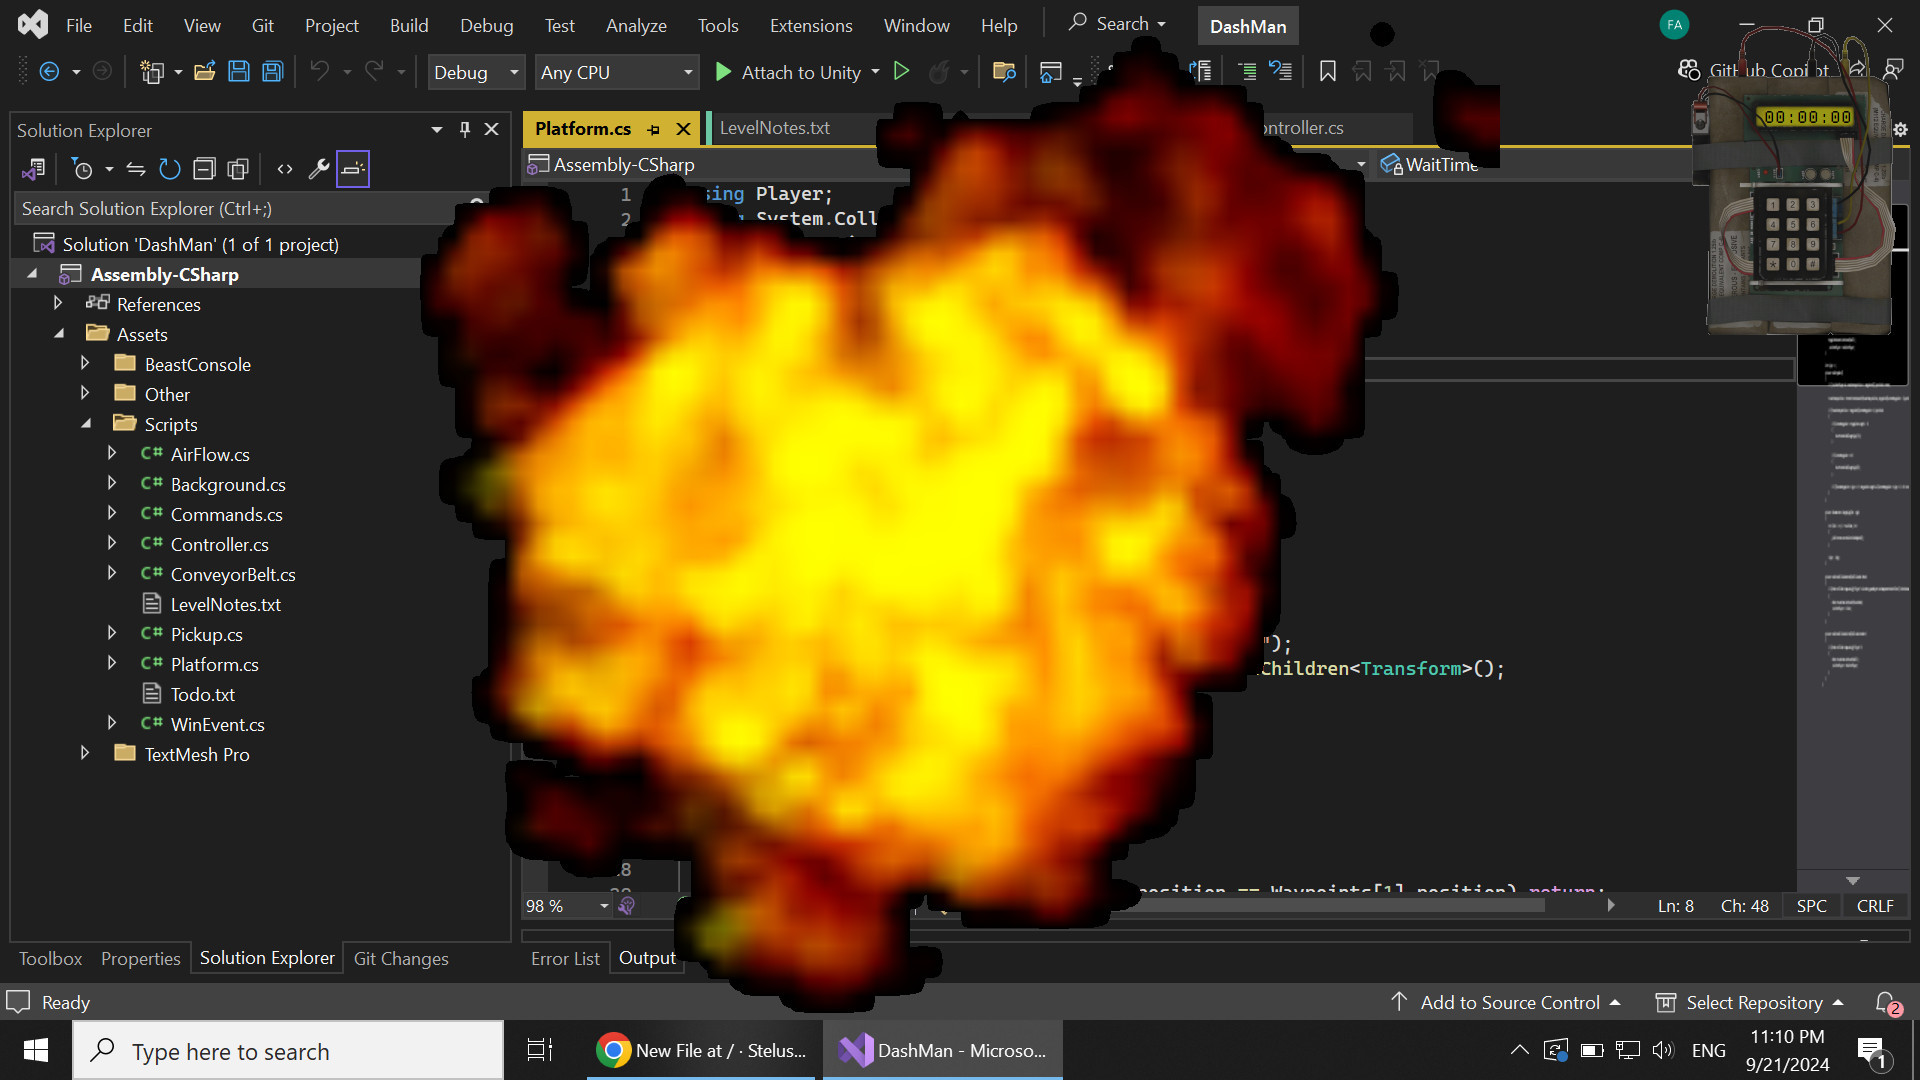Click the Save All toolbar icon
The height and width of the screenshot is (1080, 1920).
(272, 72)
